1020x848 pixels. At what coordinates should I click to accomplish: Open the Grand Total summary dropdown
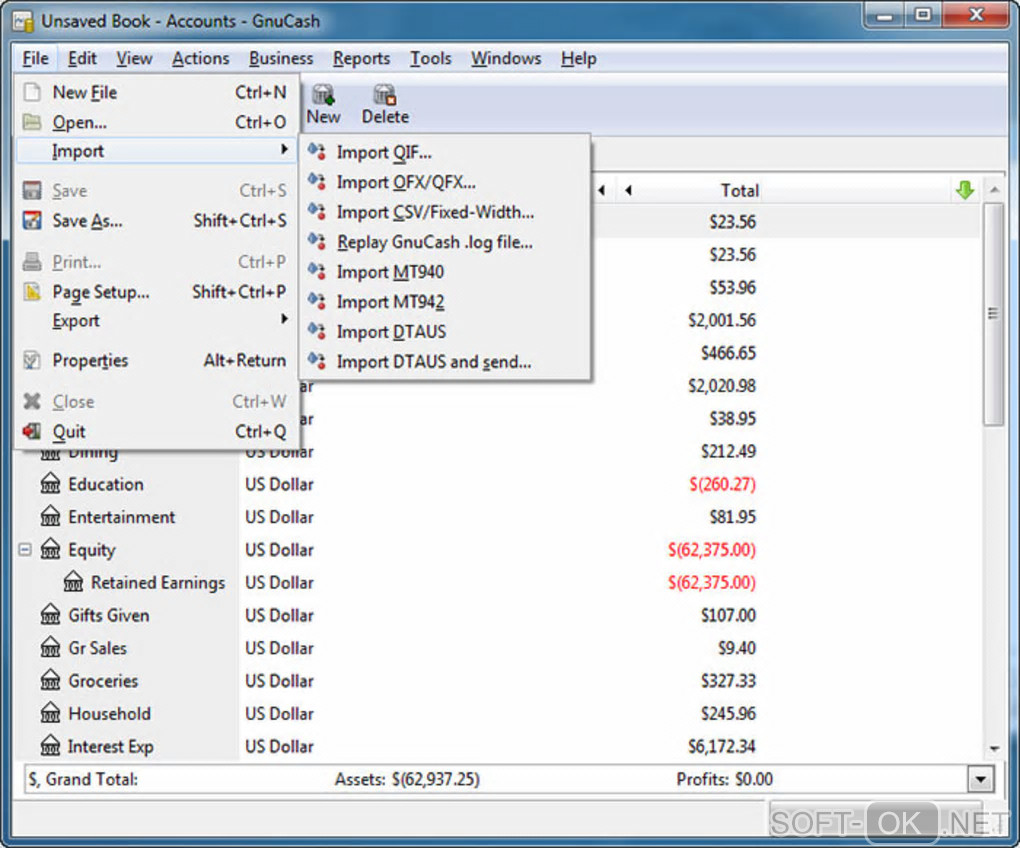click(x=980, y=778)
